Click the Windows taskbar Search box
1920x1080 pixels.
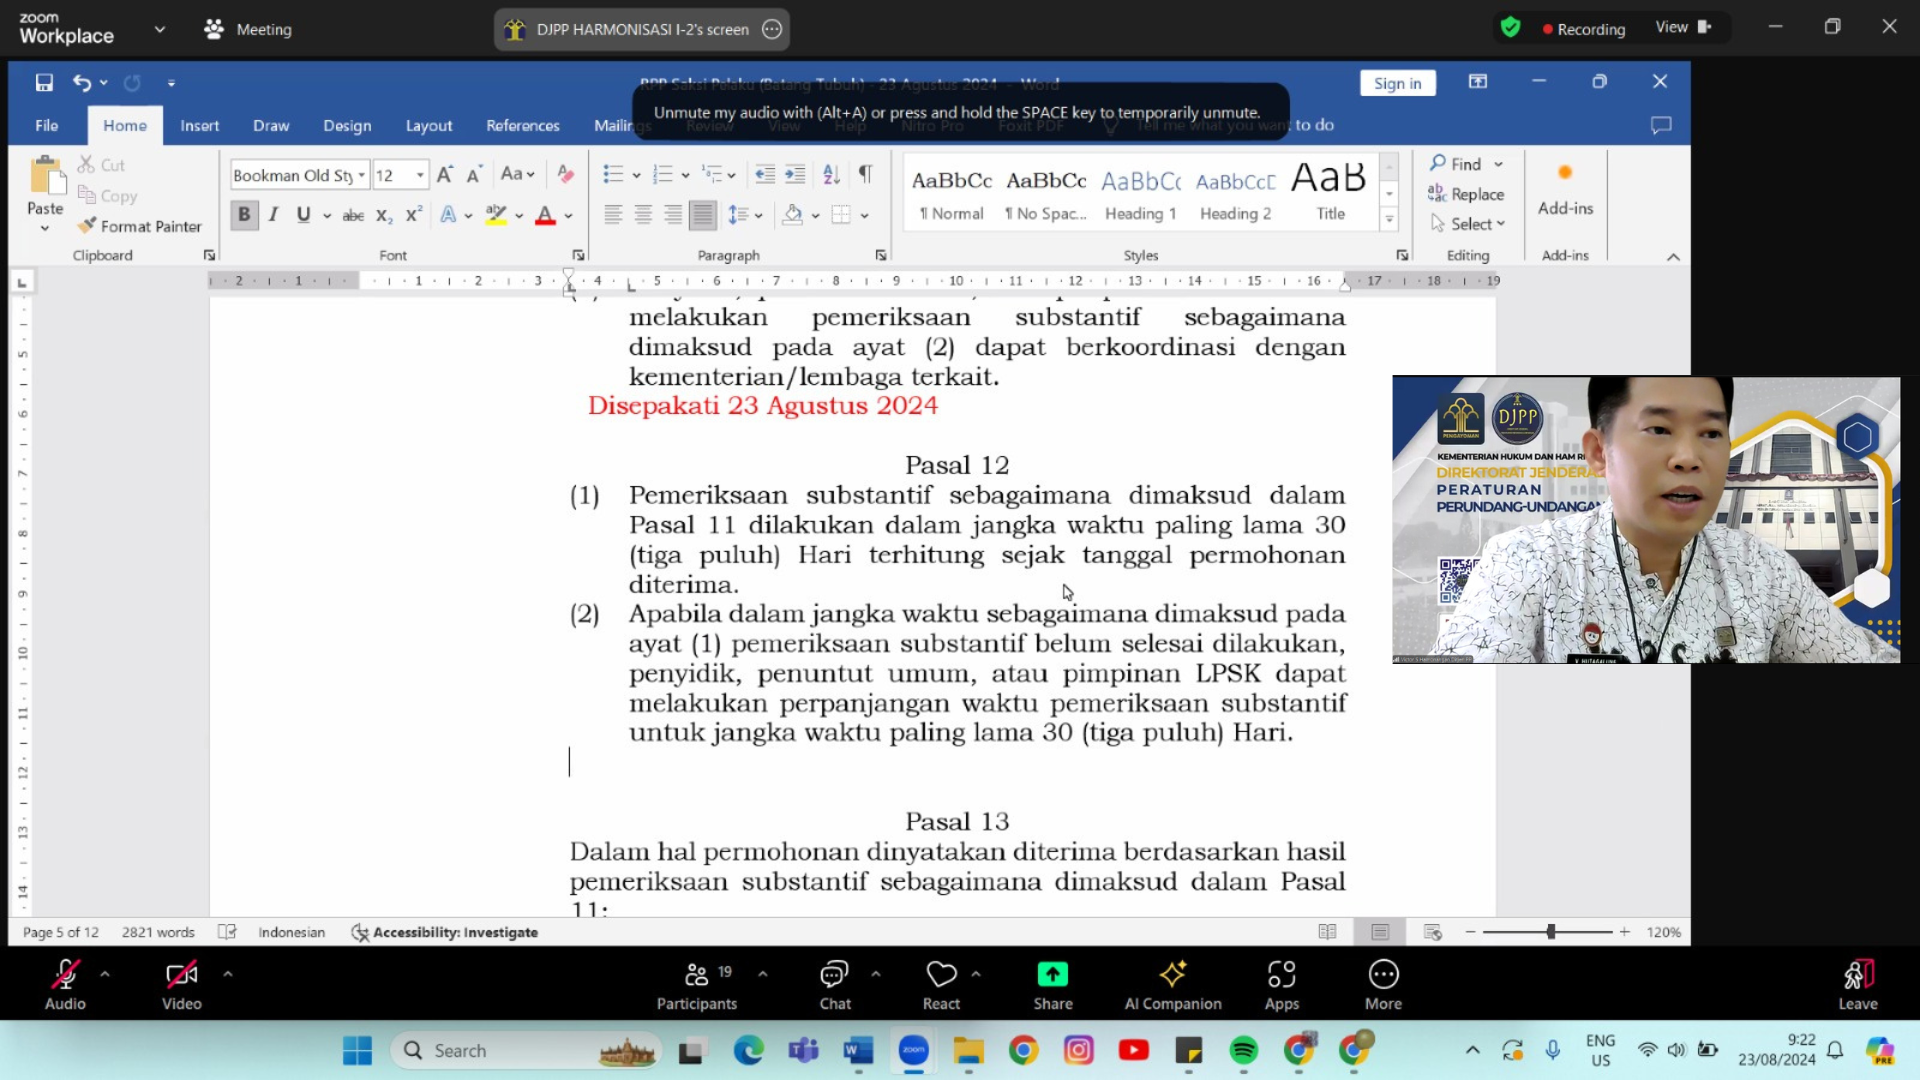pos(527,1051)
